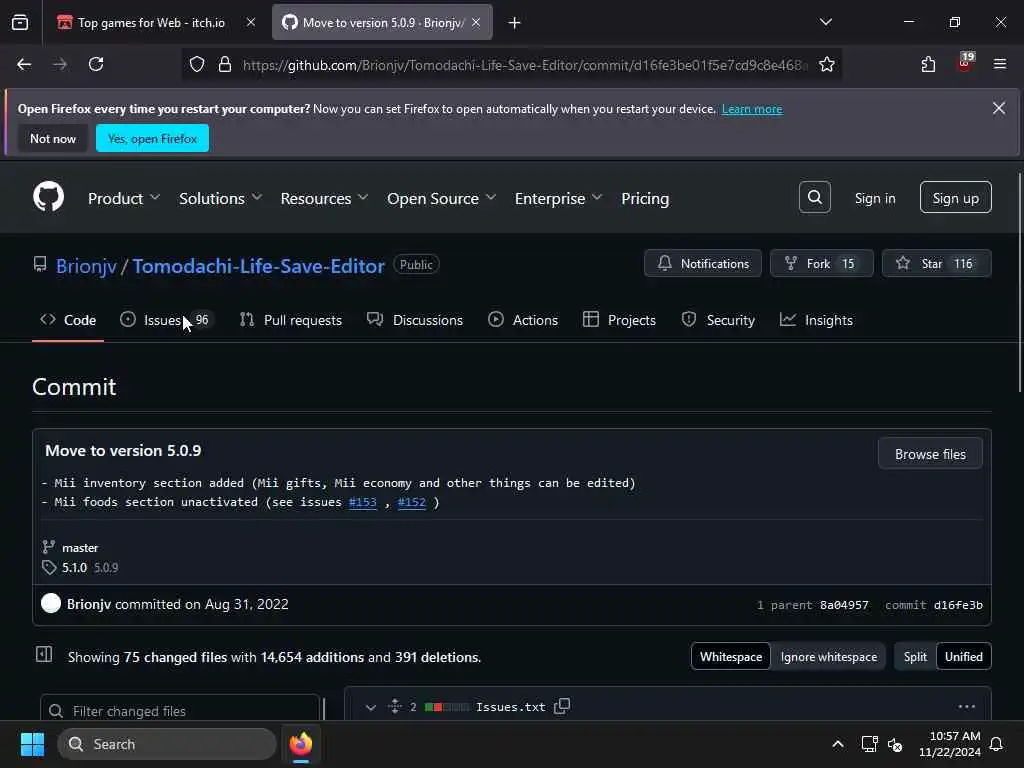Click the GitHub Octocat logo
The height and width of the screenshot is (768, 1024).
click(x=48, y=197)
